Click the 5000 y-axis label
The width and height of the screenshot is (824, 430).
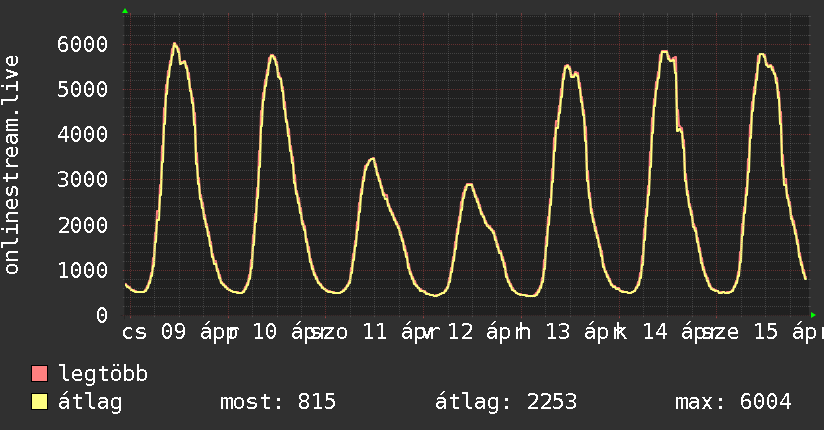(83, 89)
